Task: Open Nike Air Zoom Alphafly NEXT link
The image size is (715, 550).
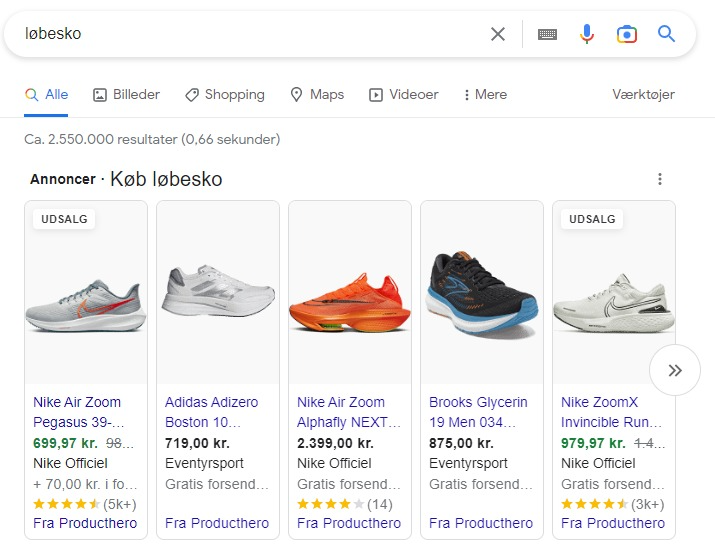Action: (349, 412)
